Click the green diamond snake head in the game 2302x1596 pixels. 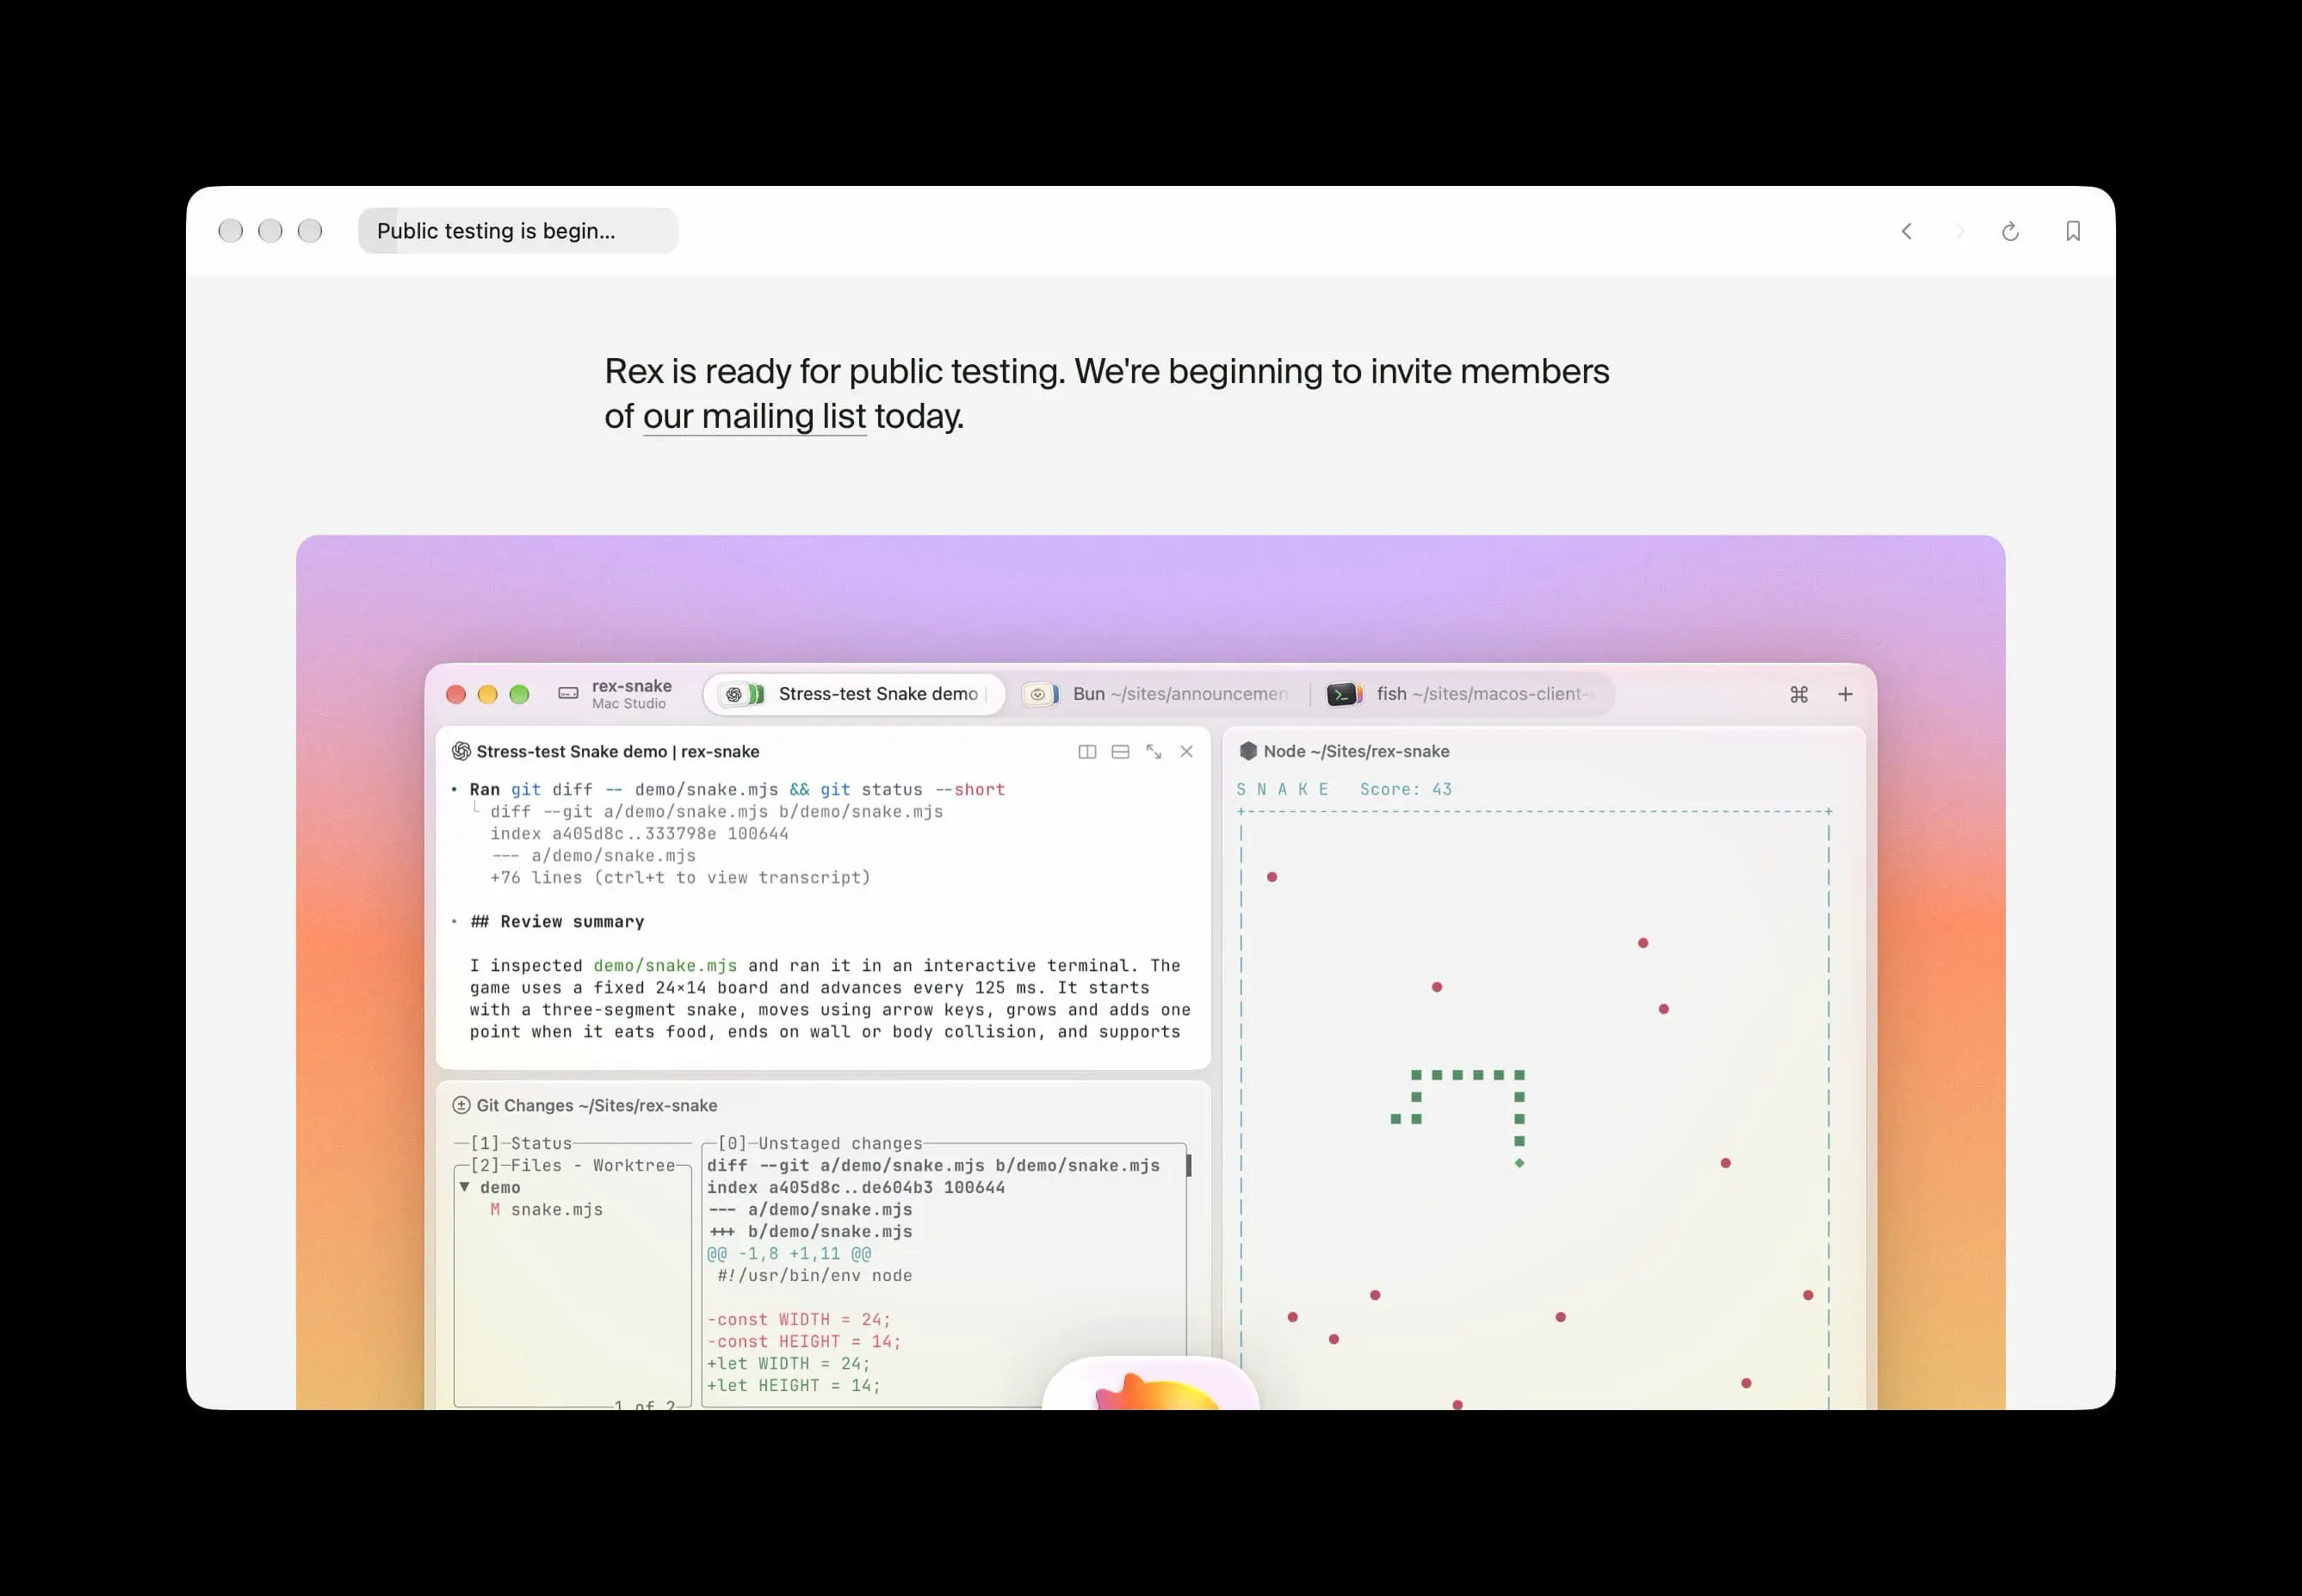(x=1519, y=1163)
